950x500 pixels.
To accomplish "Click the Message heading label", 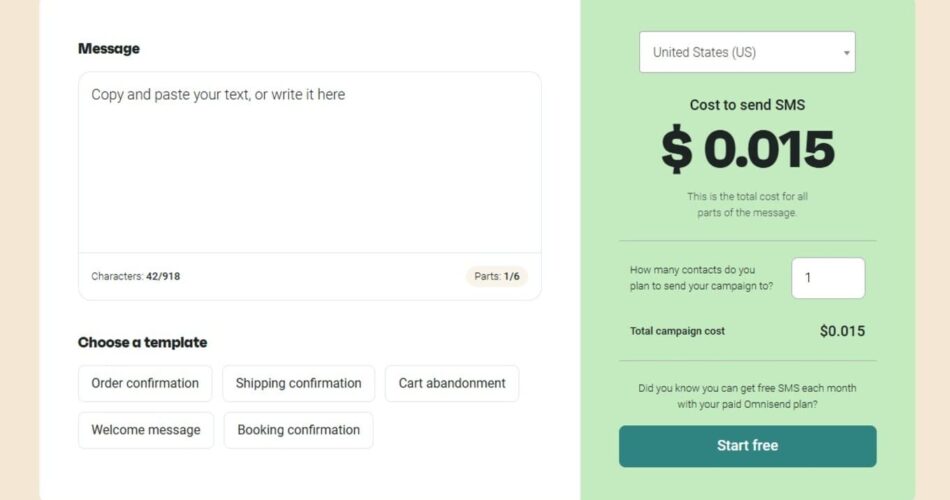I will click(109, 49).
